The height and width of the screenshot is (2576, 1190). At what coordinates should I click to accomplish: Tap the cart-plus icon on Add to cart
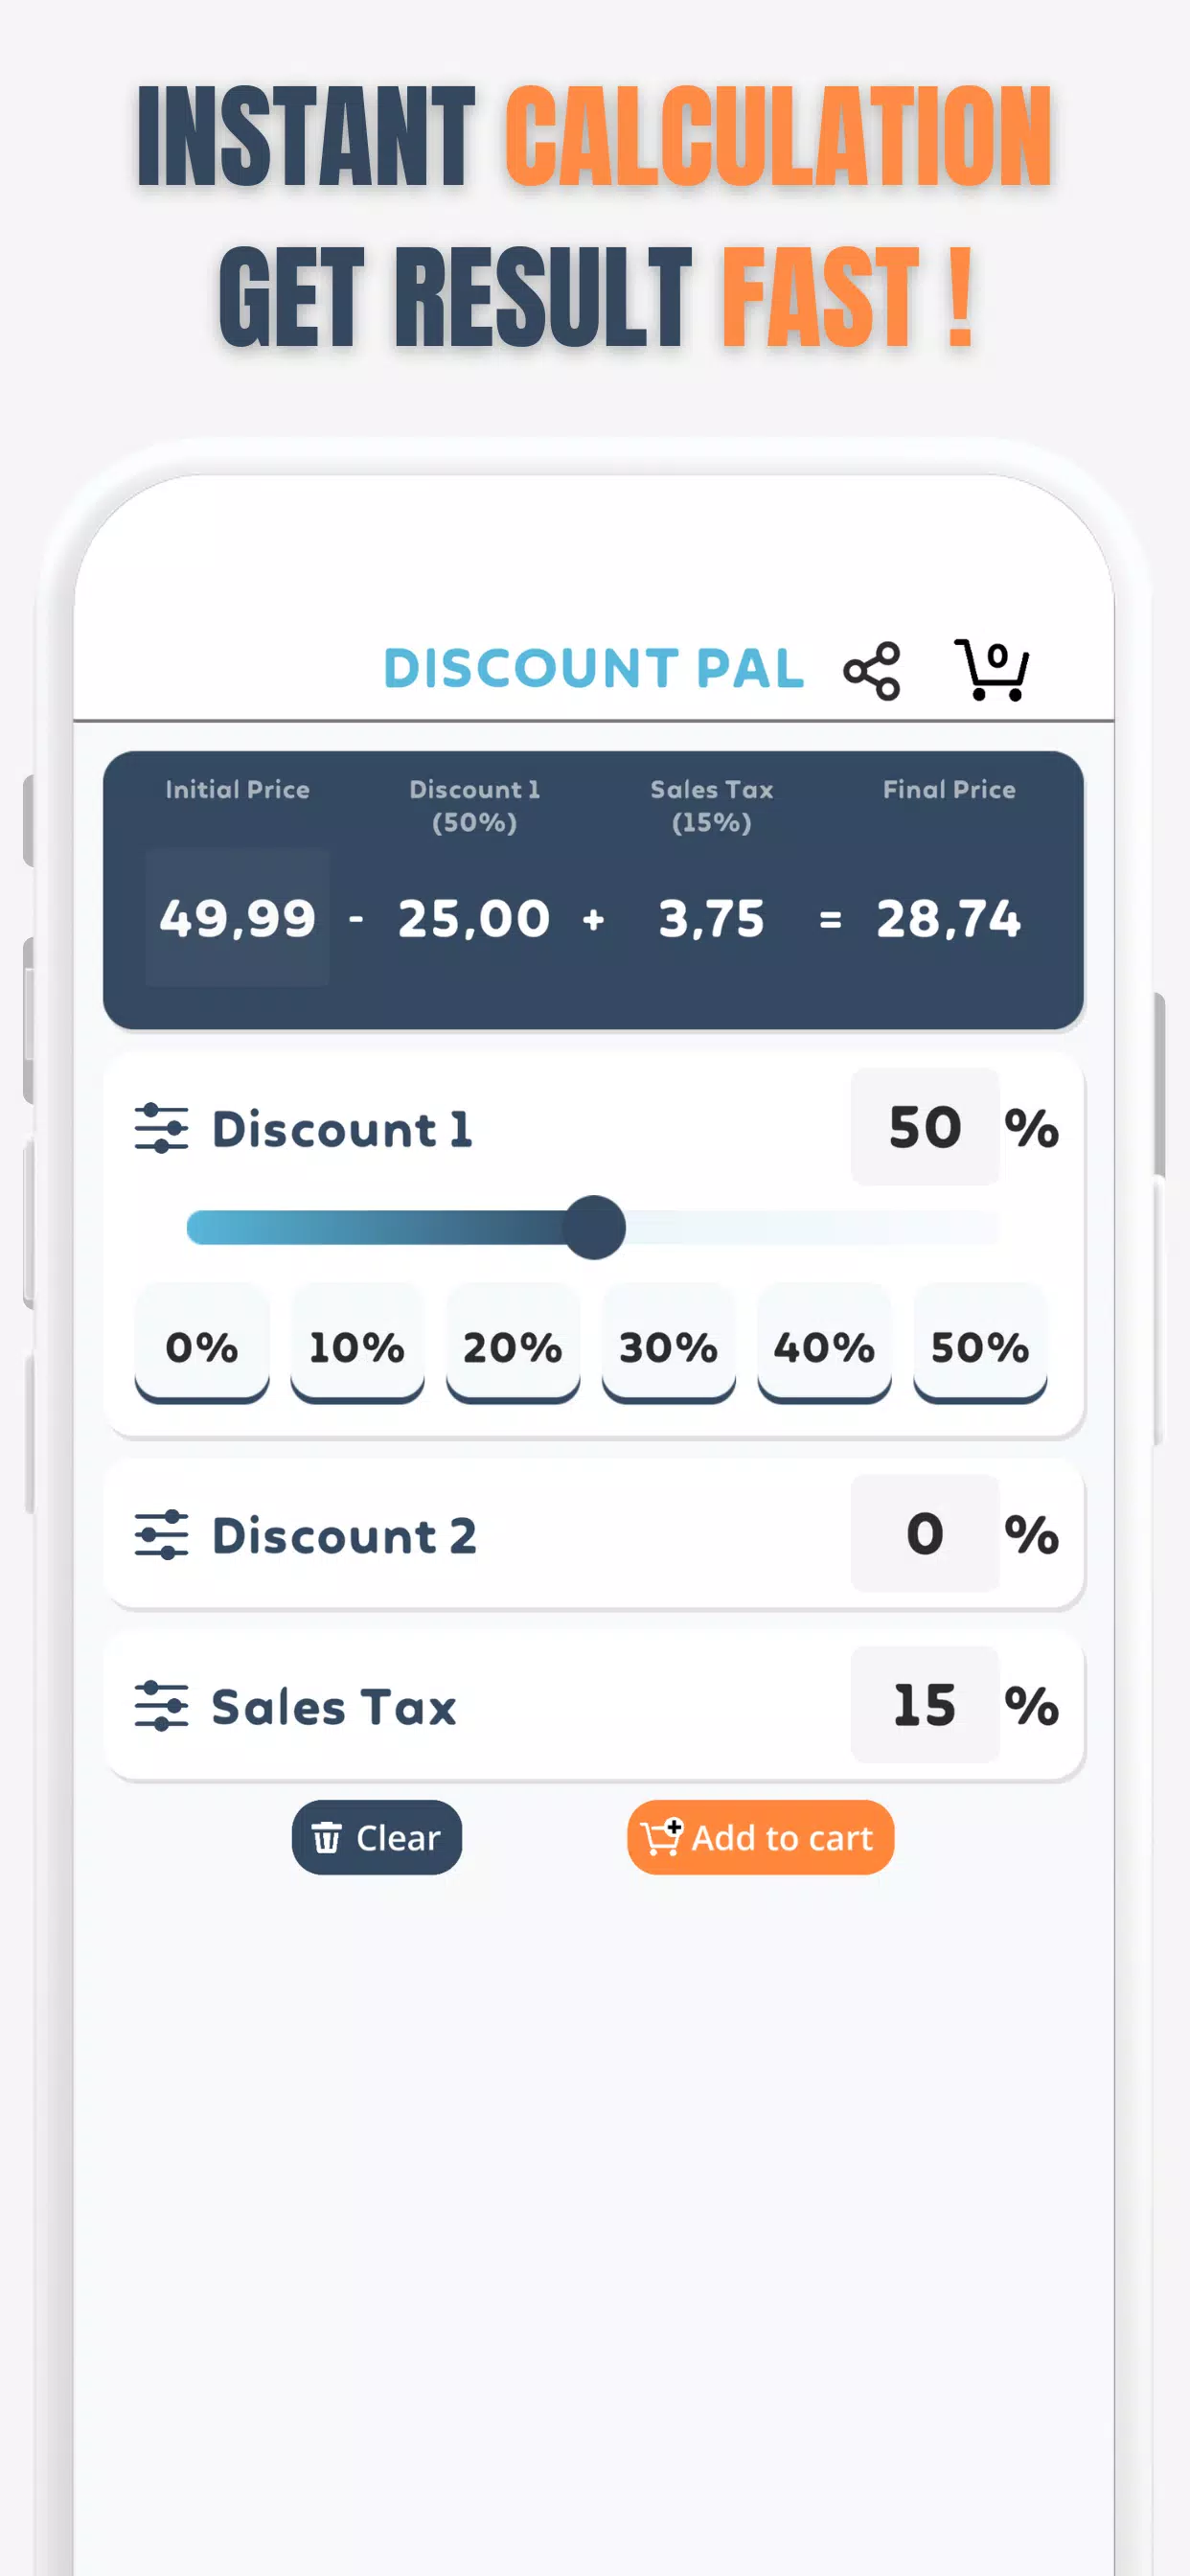(661, 1838)
